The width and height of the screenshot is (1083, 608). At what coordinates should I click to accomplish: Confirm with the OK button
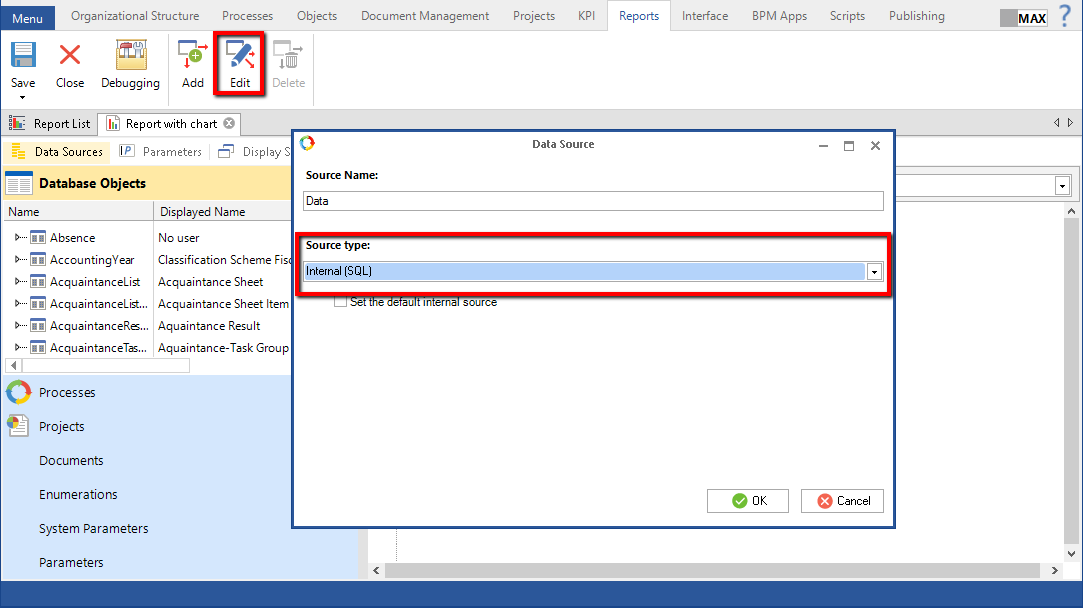[x=748, y=501]
